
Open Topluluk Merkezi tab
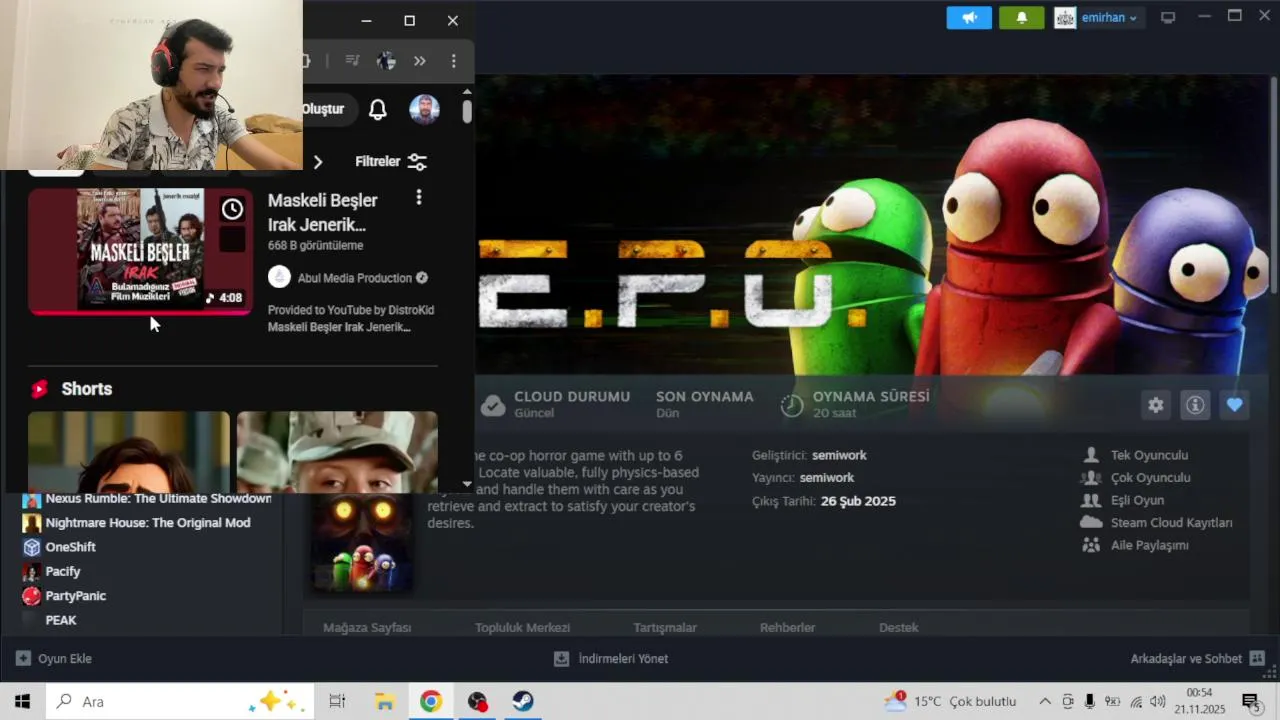(523, 628)
